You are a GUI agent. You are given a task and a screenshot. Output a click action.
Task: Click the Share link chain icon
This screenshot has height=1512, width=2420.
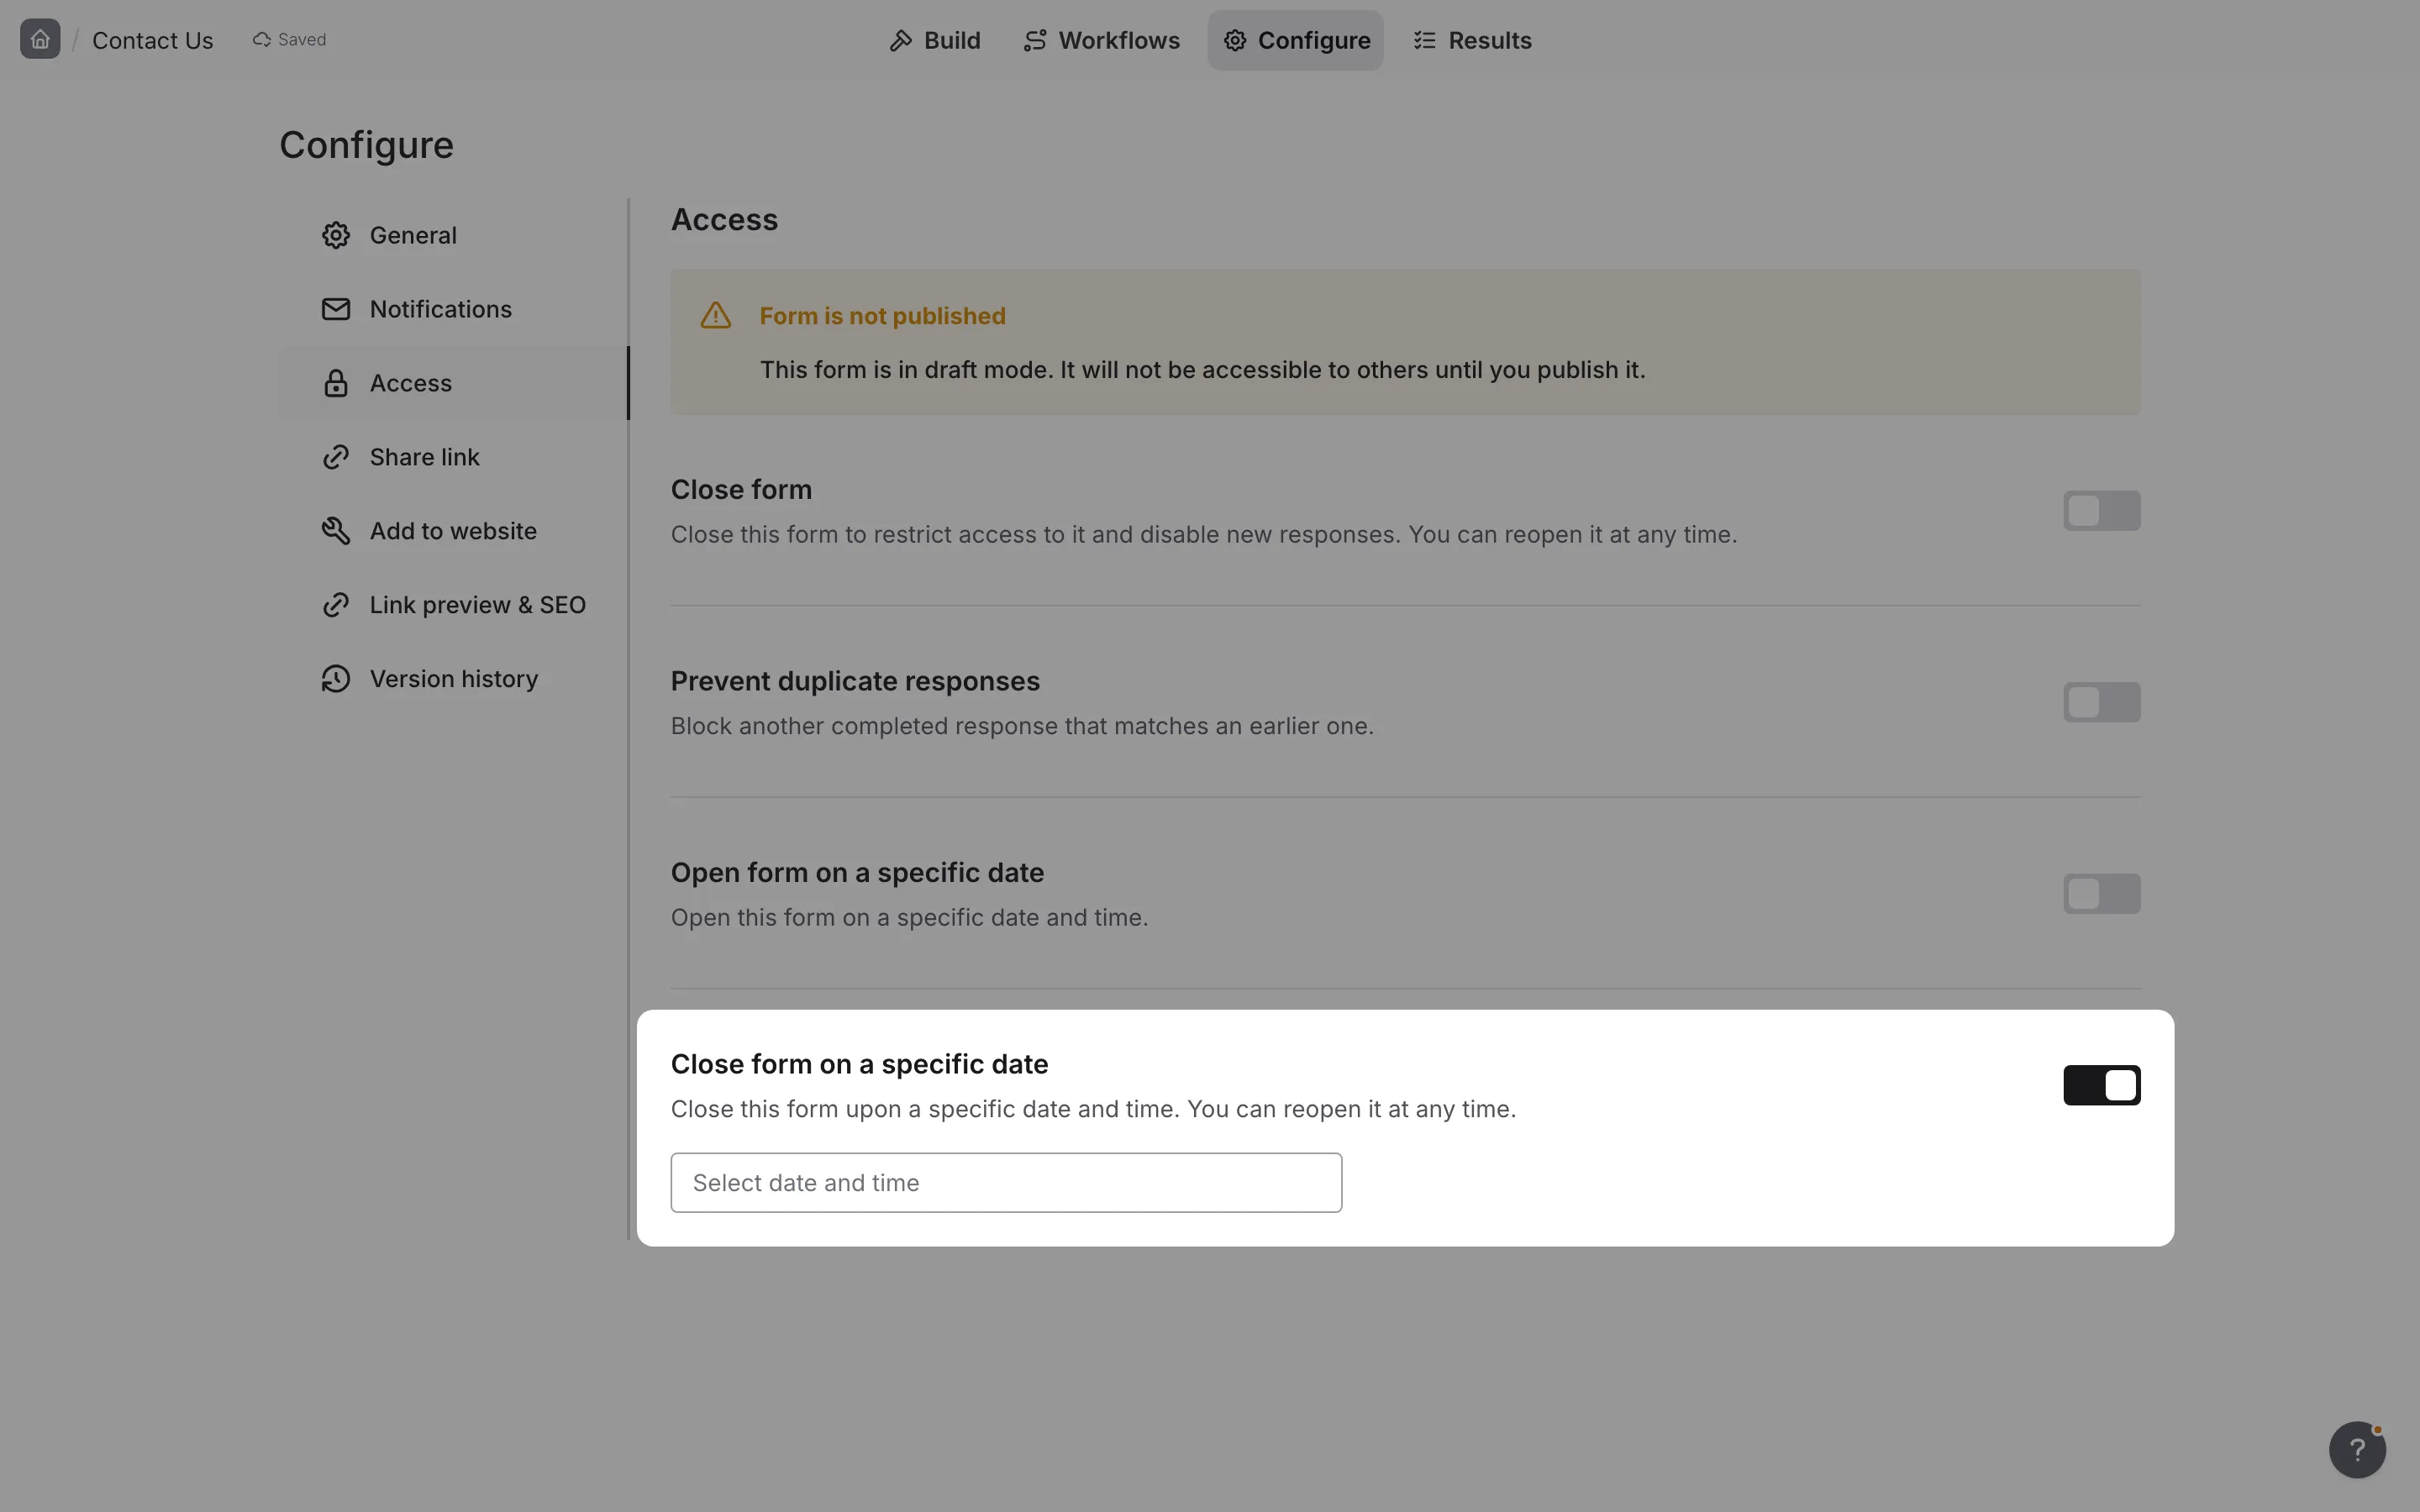coord(336,457)
